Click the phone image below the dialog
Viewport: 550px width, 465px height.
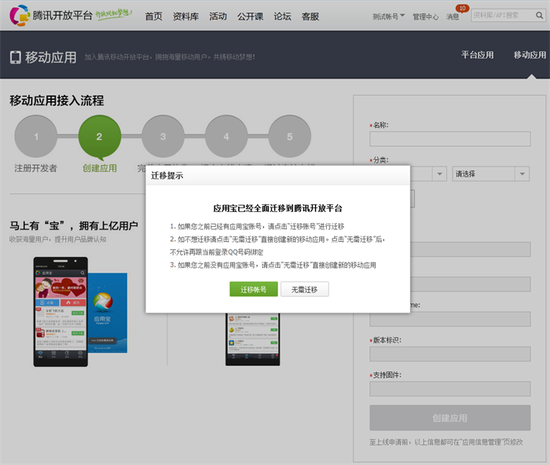point(253,339)
